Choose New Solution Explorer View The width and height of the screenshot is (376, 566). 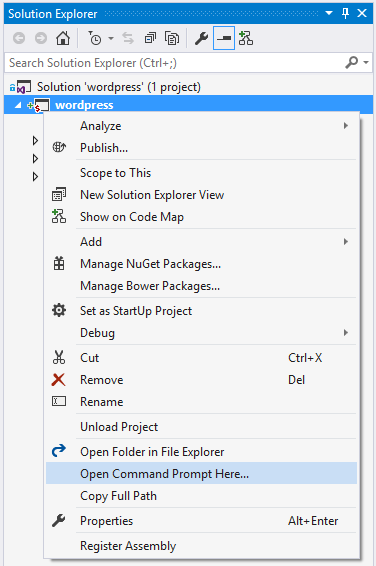point(201,195)
